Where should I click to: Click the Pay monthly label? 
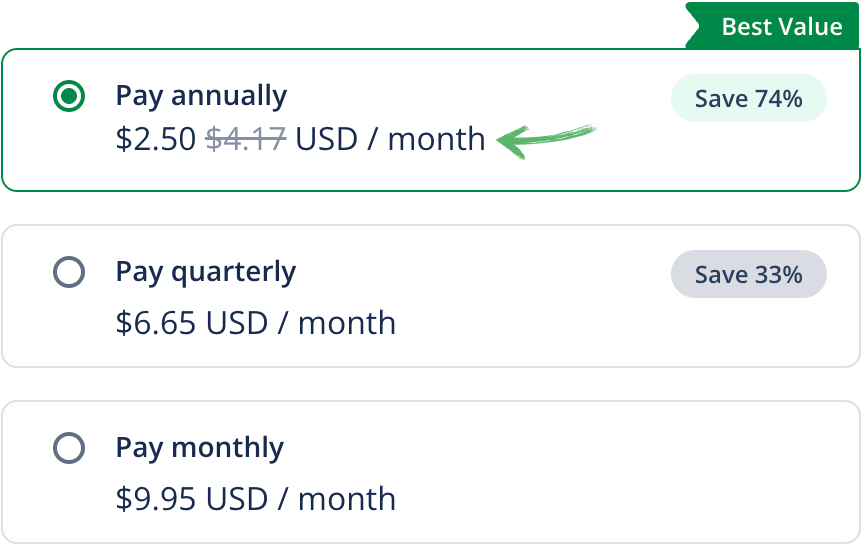pos(200,448)
